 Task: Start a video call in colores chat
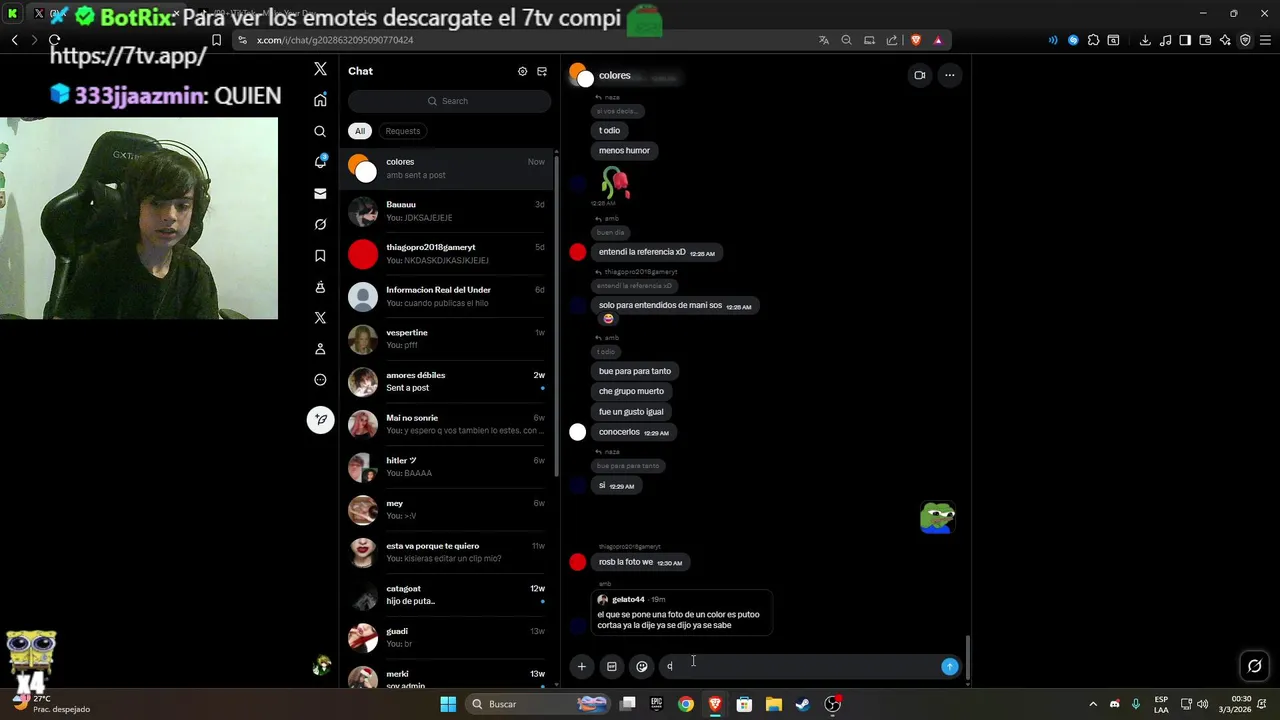tap(919, 75)
